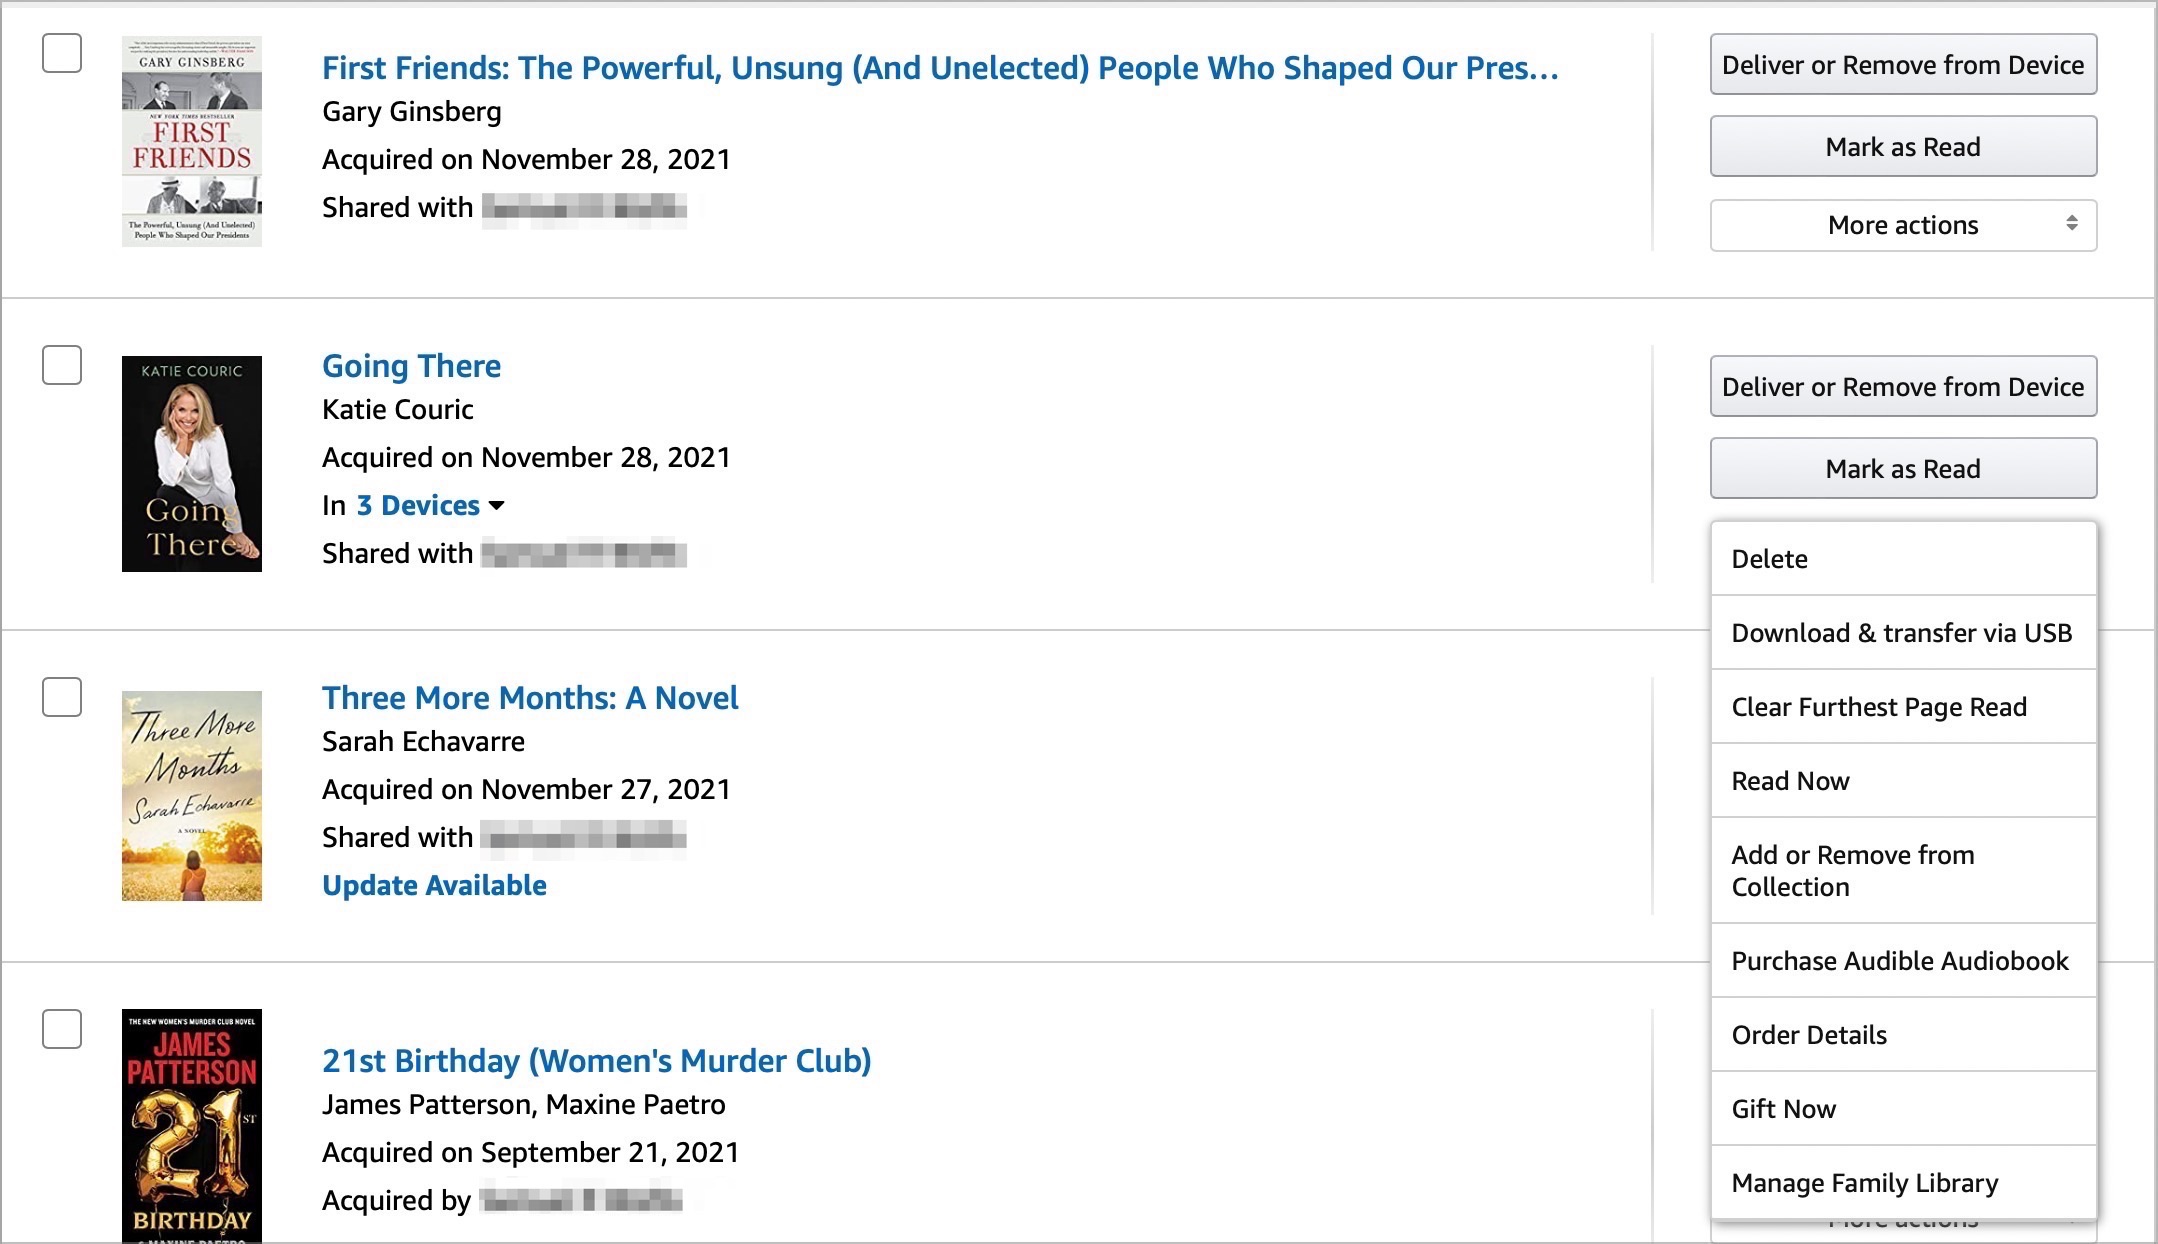
Task: Click Purchase Audible Audiobook in More actions menu
Action: 1902,961
